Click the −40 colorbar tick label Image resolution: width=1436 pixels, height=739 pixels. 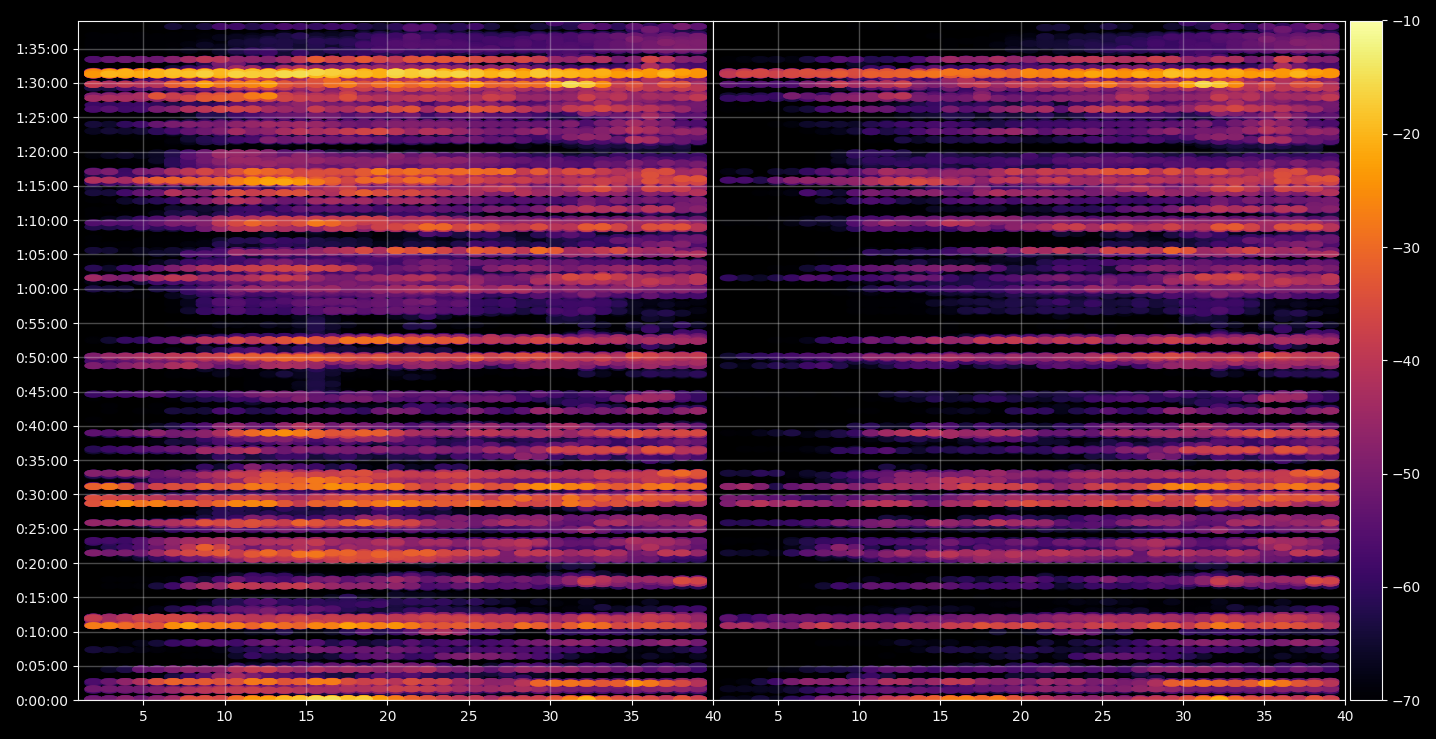[1405, 361]
